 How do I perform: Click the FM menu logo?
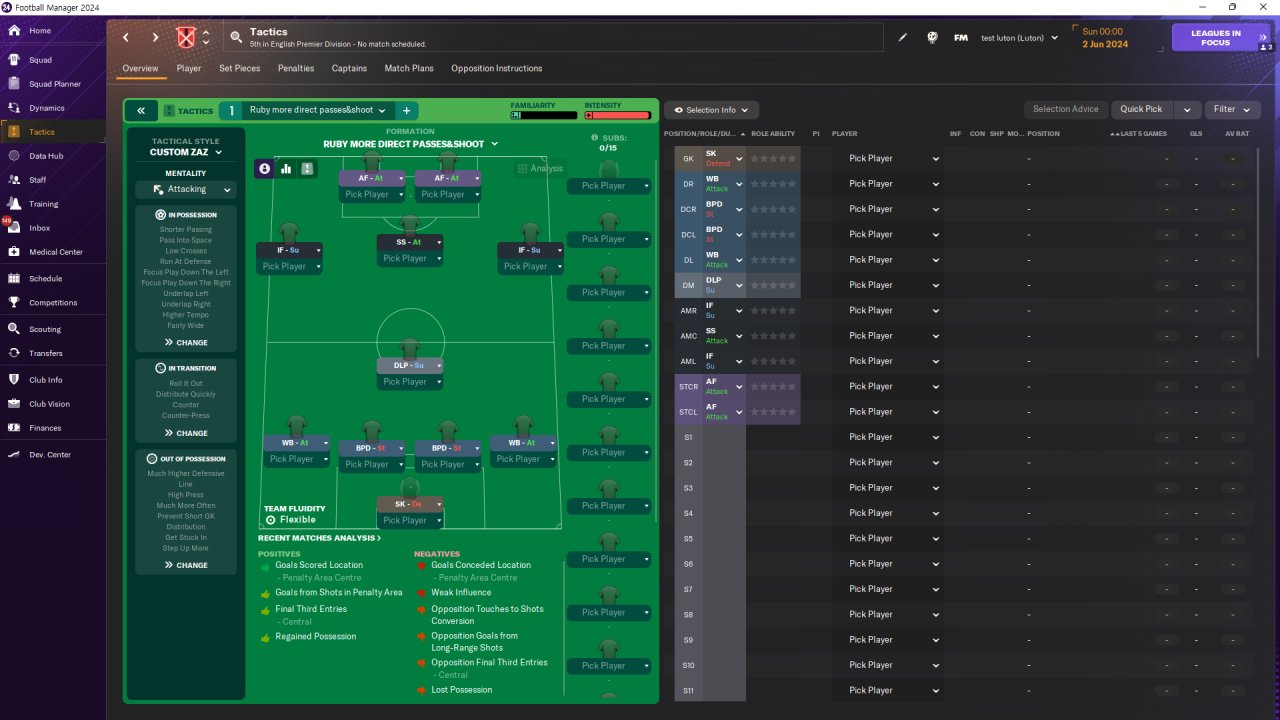pyautogui.click(x=961, y=38)
